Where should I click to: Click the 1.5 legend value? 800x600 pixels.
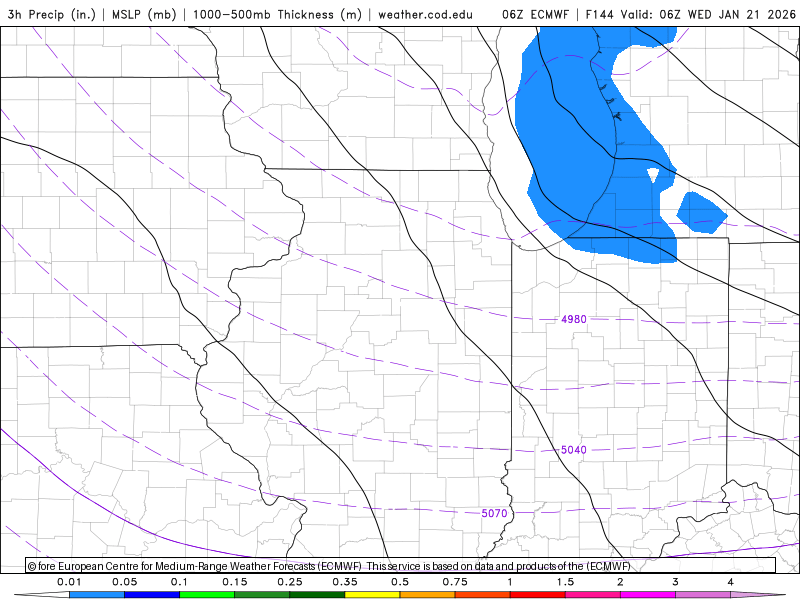565,582
